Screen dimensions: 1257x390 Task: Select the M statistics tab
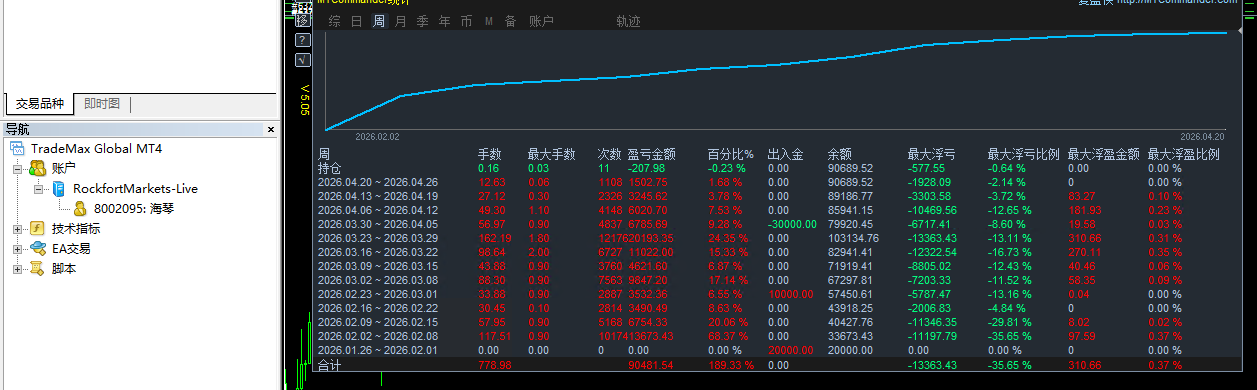489,21
